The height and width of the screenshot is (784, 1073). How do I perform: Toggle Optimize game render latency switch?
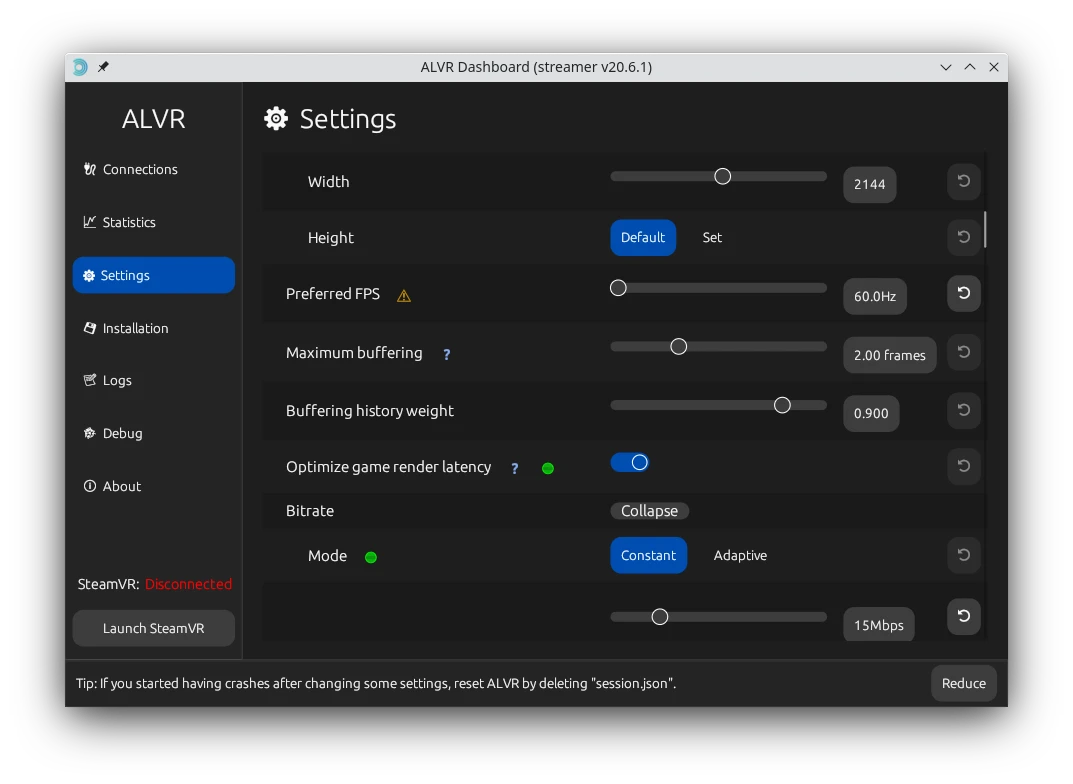(x=630, y=462)
